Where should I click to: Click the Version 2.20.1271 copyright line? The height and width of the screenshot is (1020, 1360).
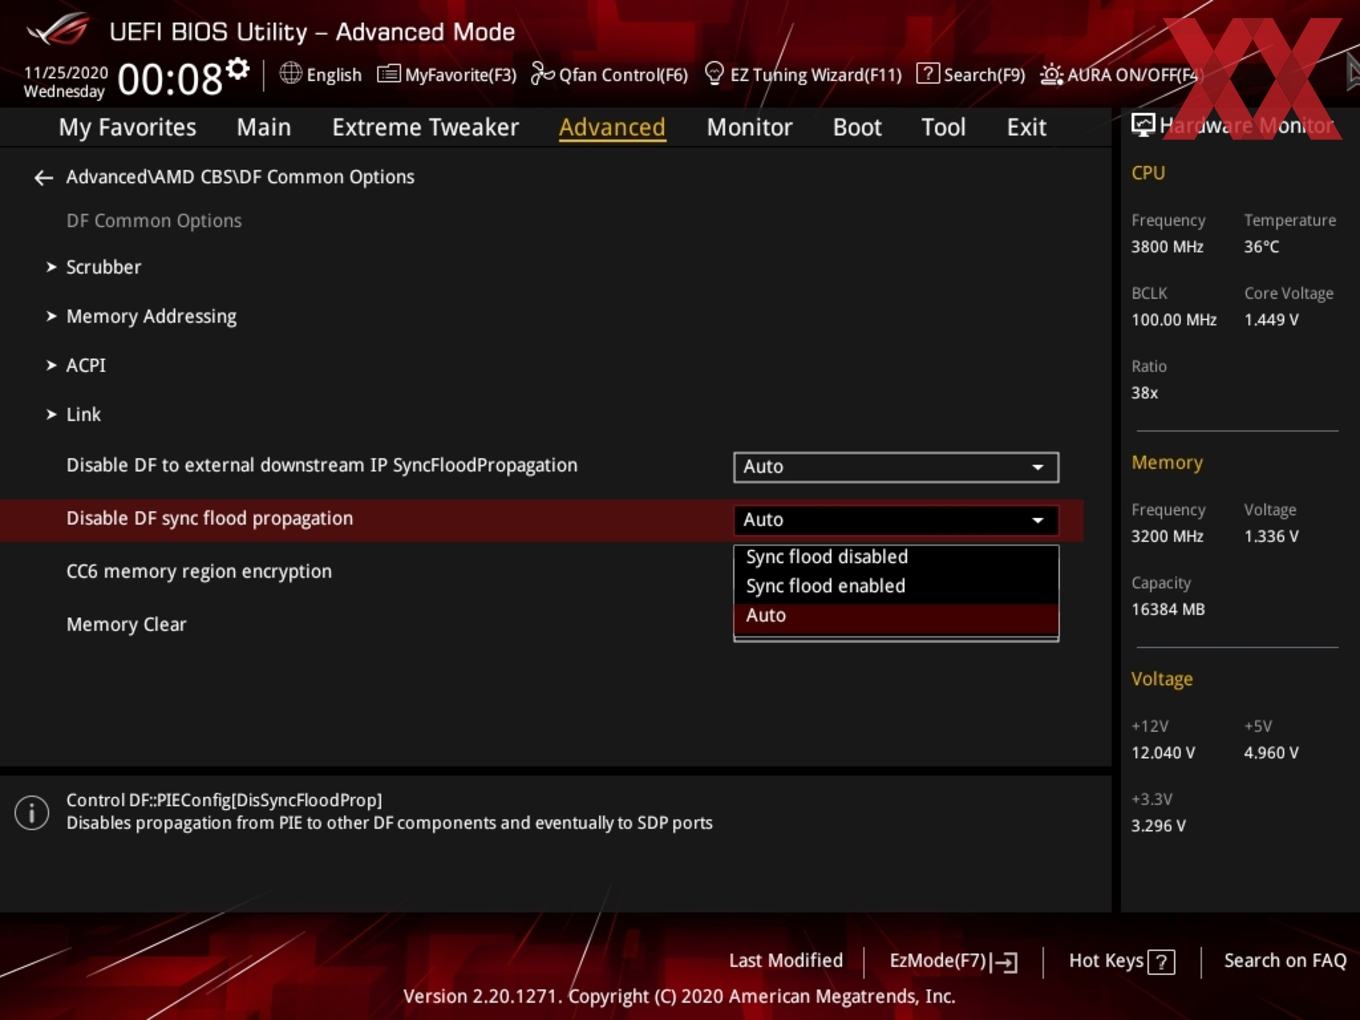679,996
